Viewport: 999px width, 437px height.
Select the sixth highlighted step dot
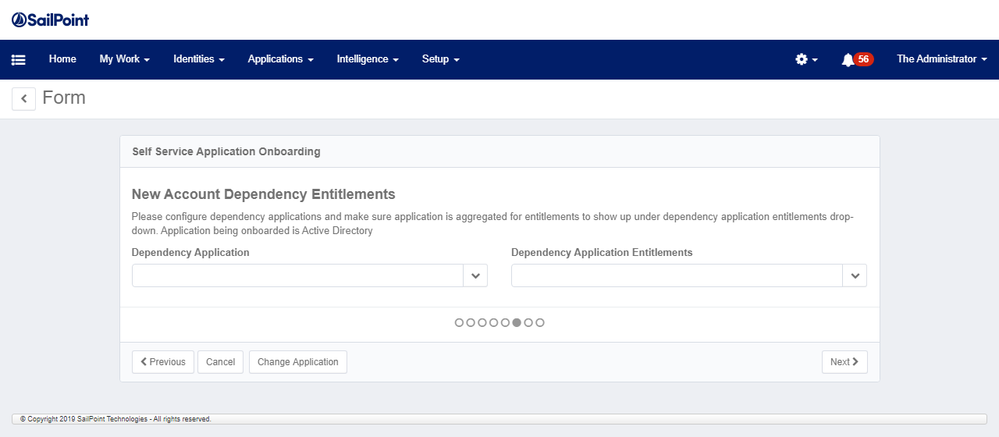click(517, 322)
